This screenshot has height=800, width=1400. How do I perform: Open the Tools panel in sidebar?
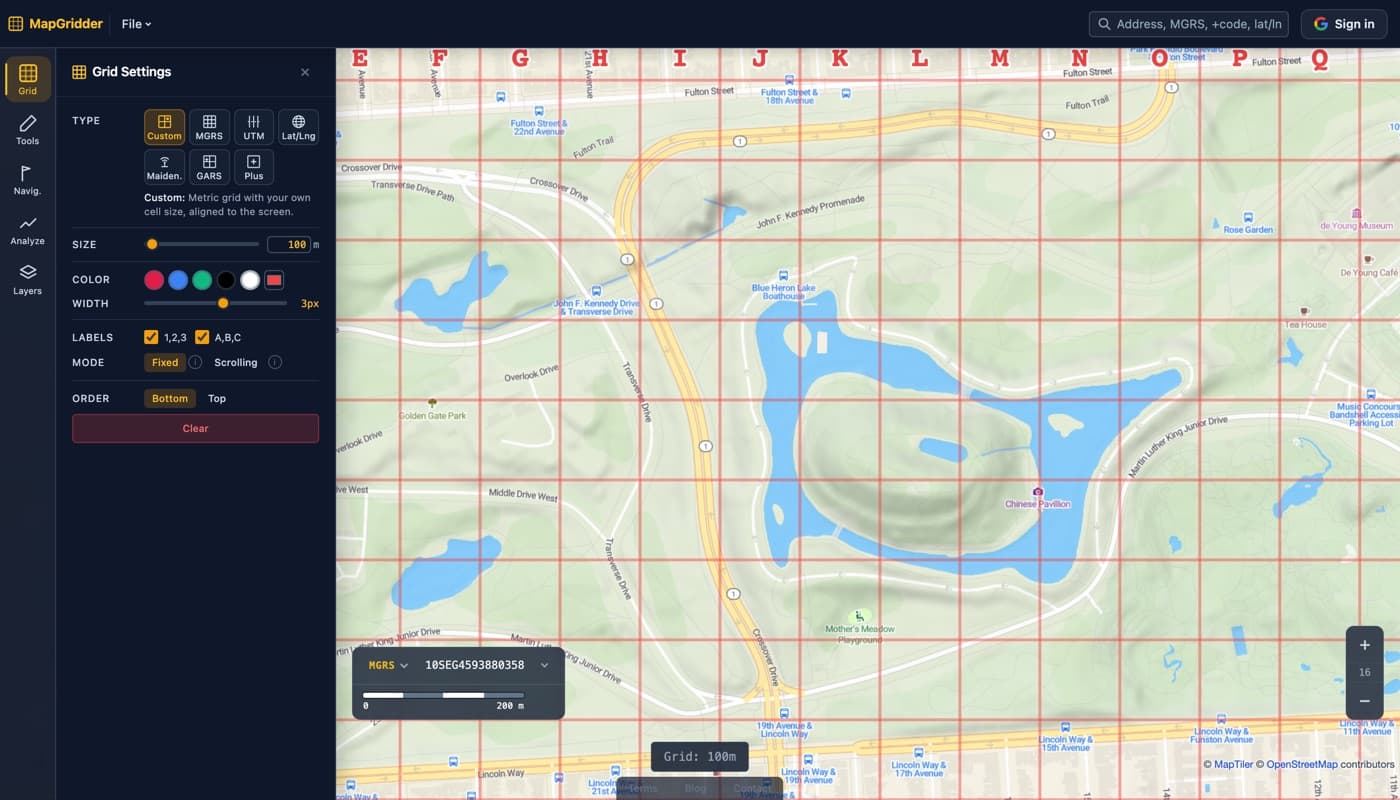tap(27, 129)
